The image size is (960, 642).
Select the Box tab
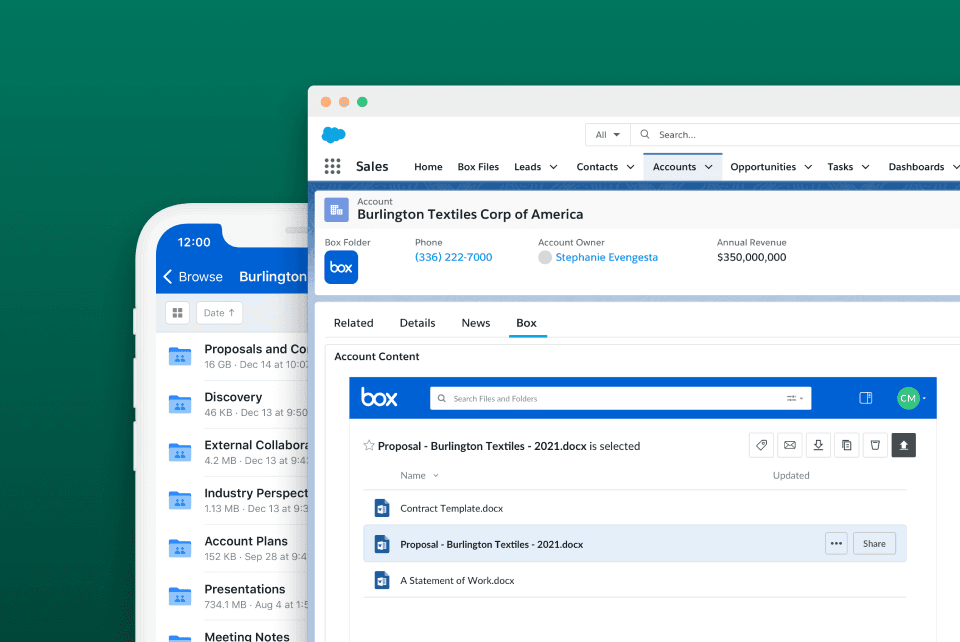[527, 323]
